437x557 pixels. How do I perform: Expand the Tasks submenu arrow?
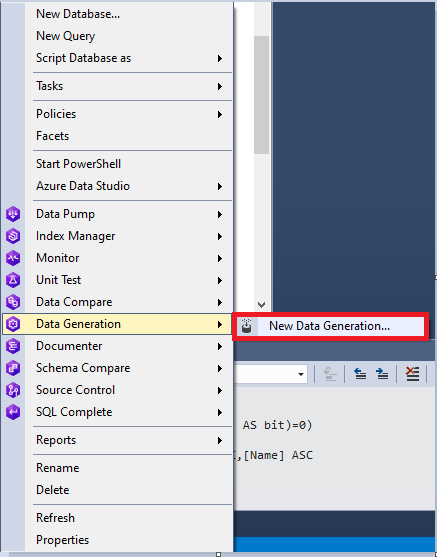pyautogui.click(x=220, y=86)
